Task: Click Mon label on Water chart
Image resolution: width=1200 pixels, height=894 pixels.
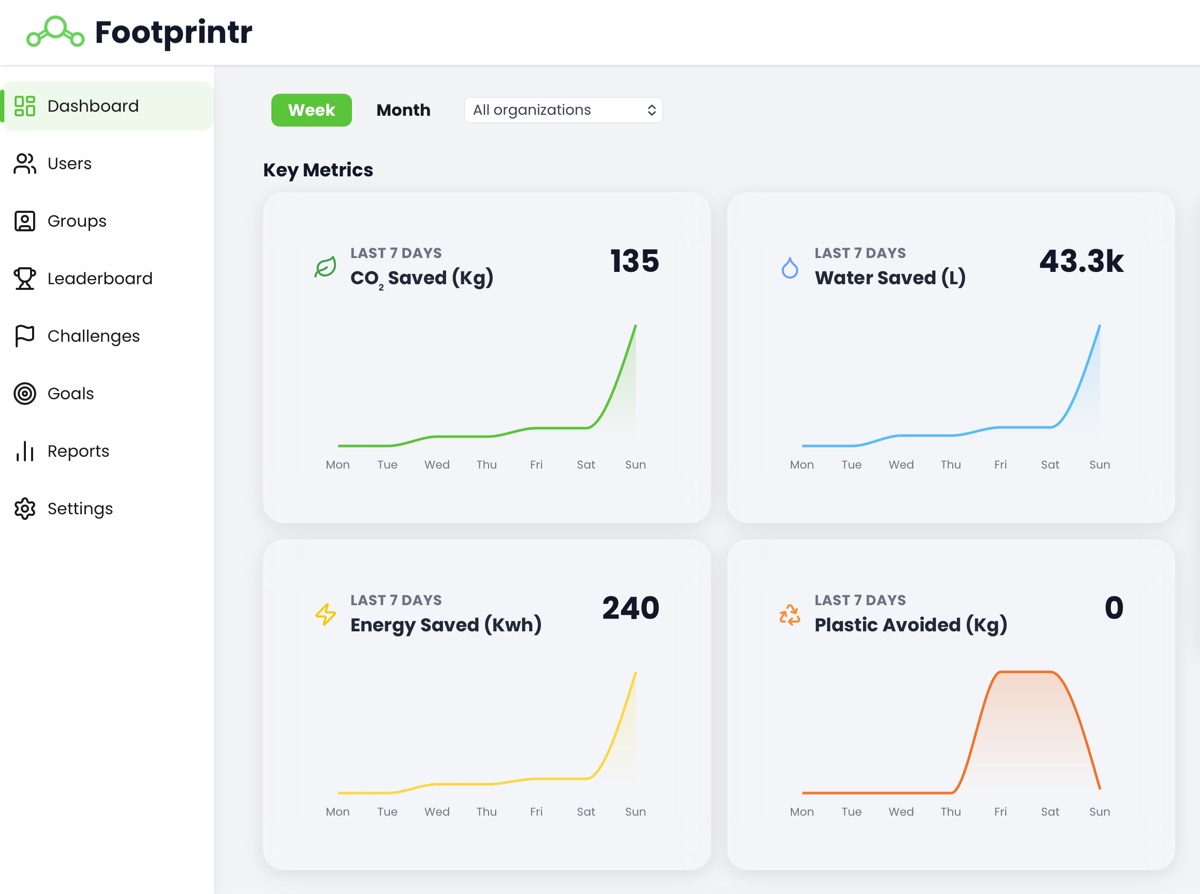Action: coord(802,465)
